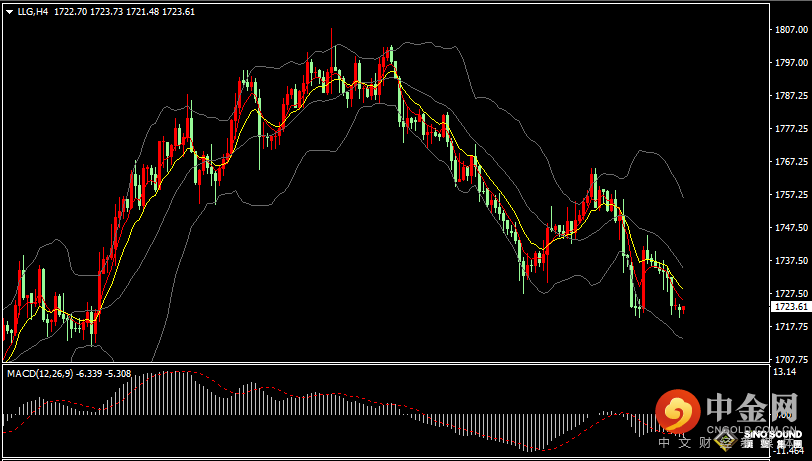The image size is (812, 461).
Task: Click the 13.14 MACD scale label
Action: [784, 371]
